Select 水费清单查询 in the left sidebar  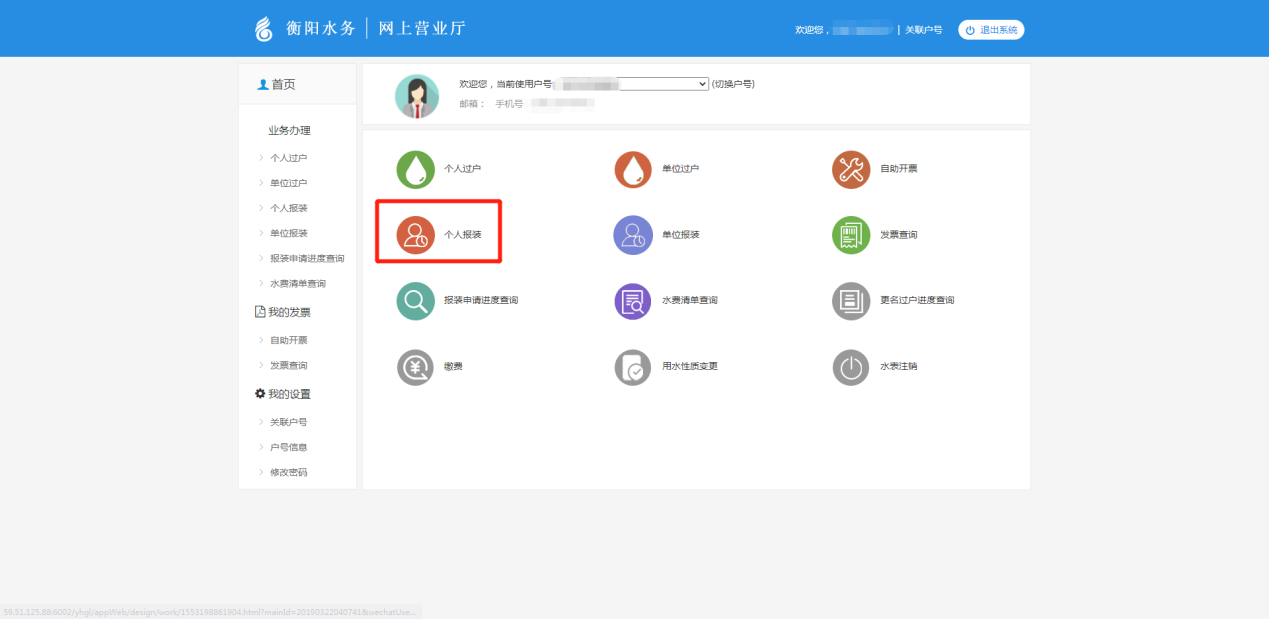(297, 284)
